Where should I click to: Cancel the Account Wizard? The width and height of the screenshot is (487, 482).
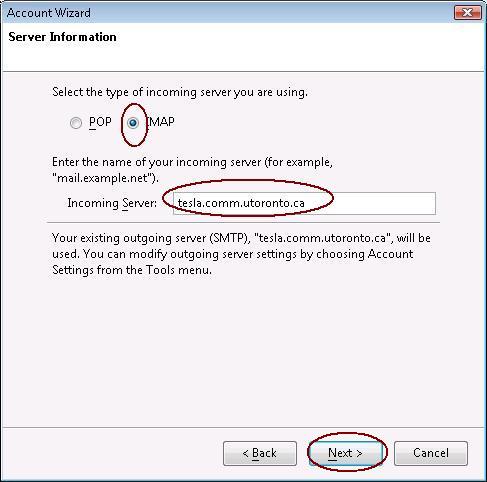point(431,453)
